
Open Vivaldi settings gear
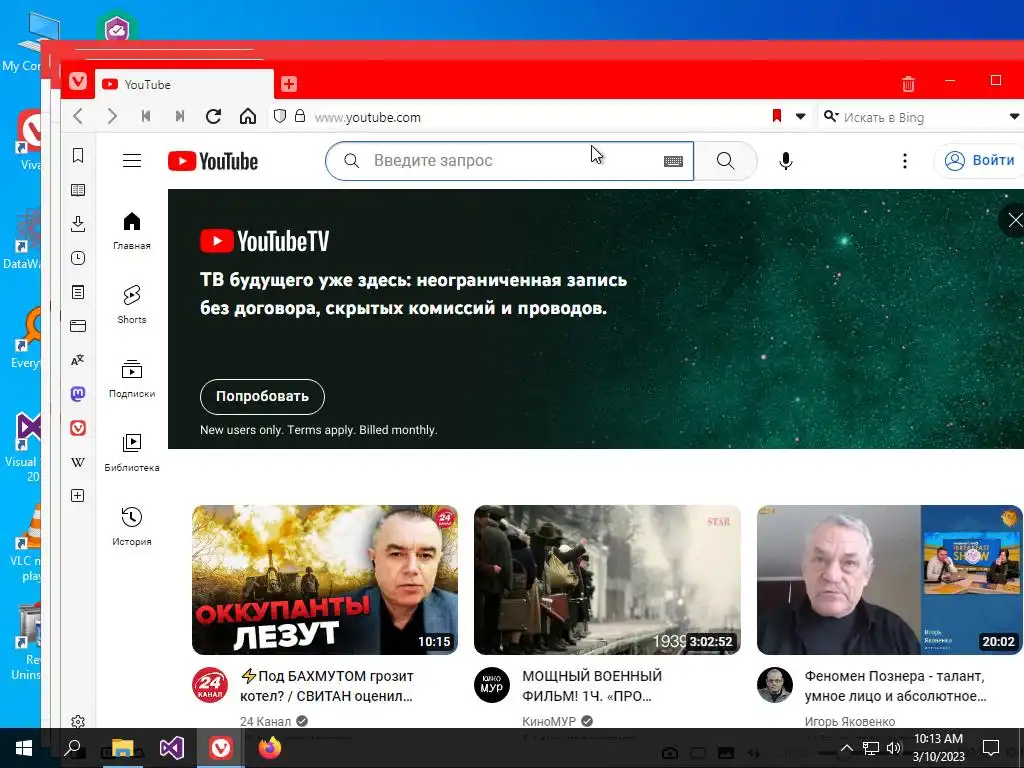coord(78,722)
